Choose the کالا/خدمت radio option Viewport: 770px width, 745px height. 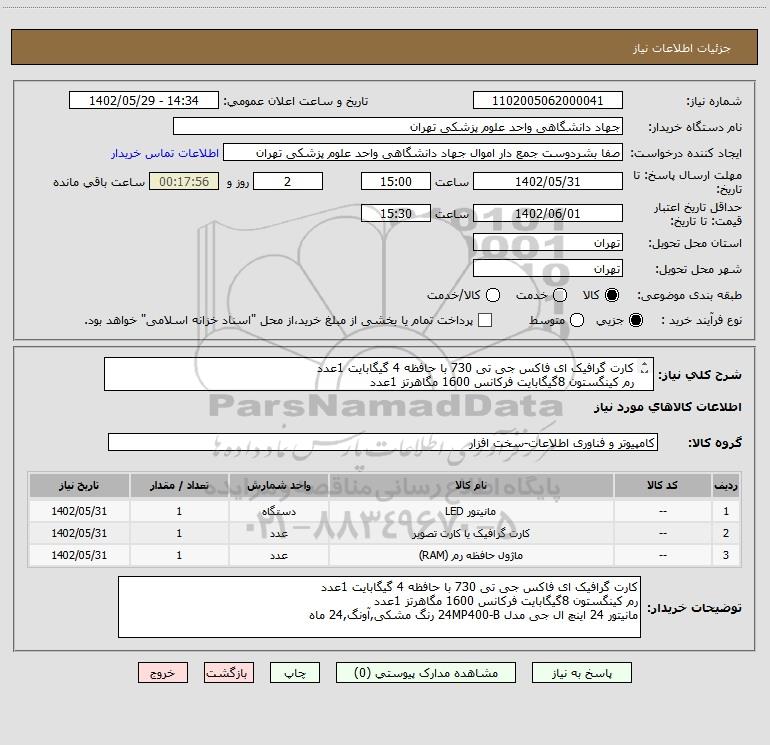[x=491, y=295]
